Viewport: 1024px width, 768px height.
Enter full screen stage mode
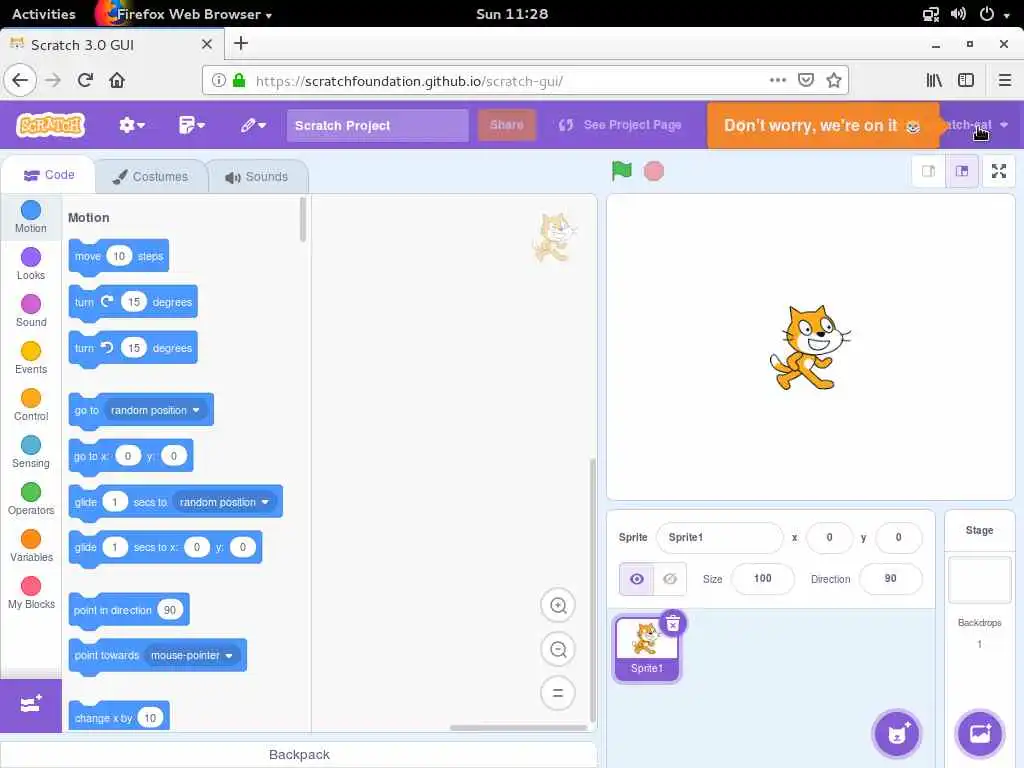coord(999,171)
